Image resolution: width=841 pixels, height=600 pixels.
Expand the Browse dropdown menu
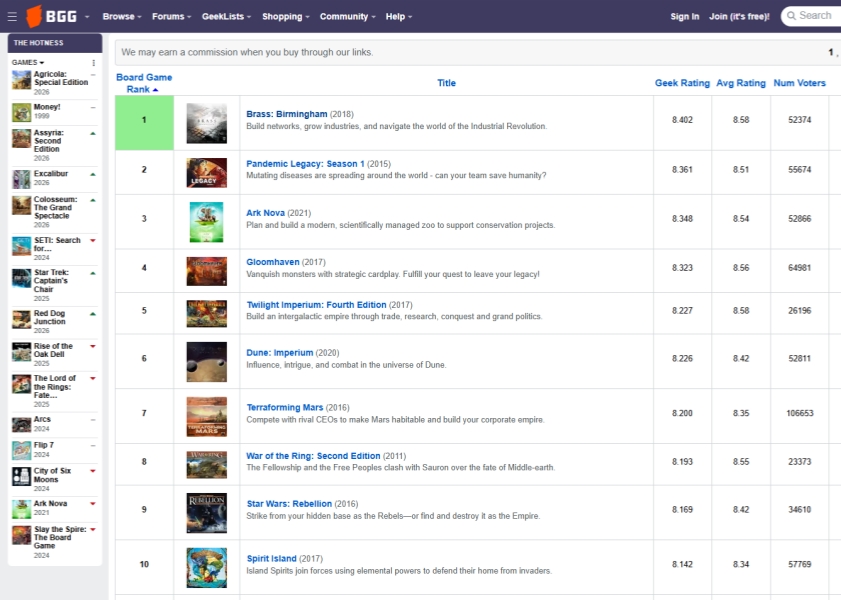[x=121, y=17]
